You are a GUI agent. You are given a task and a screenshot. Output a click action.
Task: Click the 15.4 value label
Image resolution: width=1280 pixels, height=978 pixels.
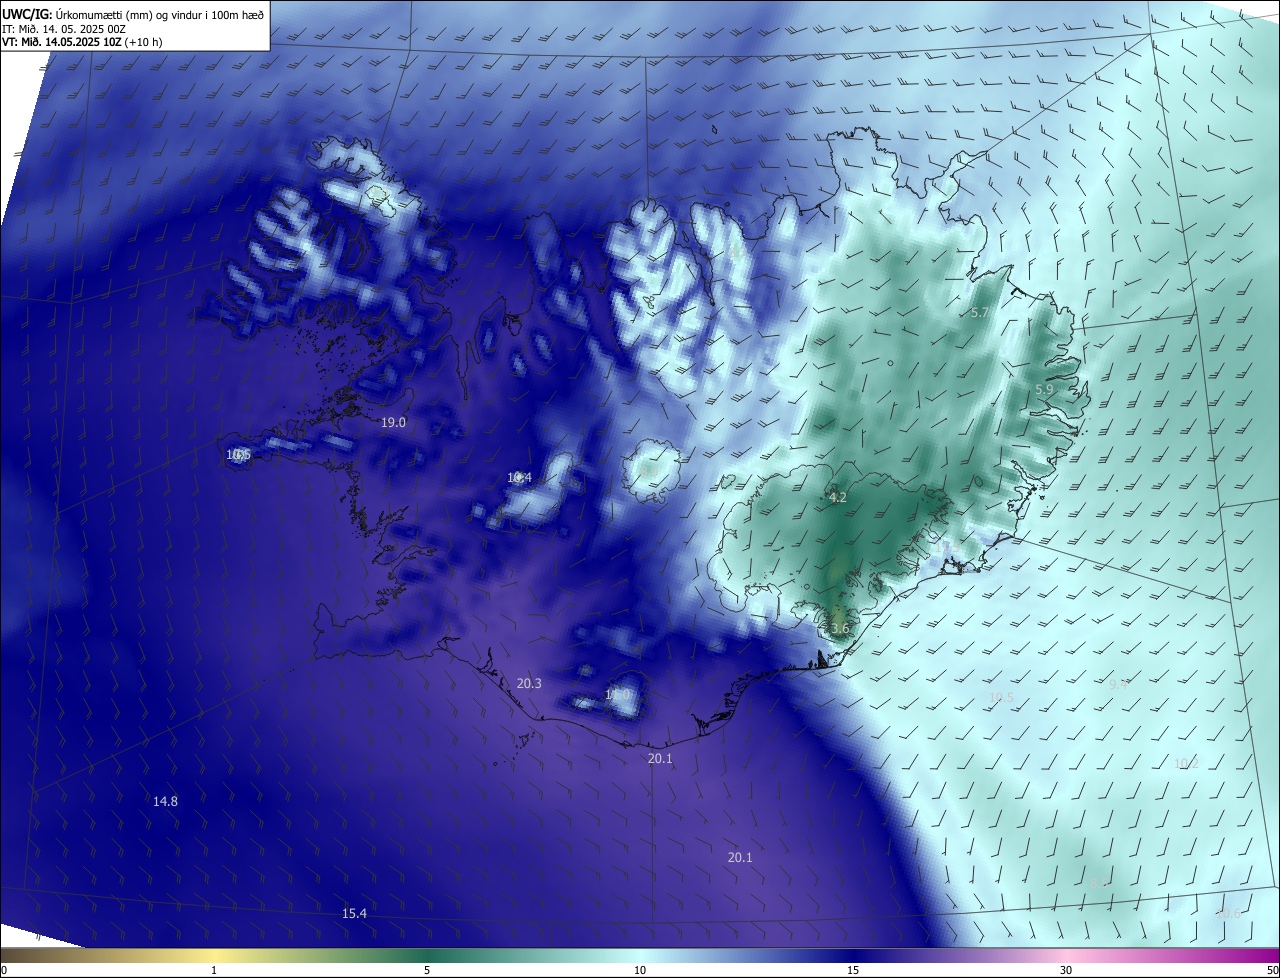click(354, 913)
